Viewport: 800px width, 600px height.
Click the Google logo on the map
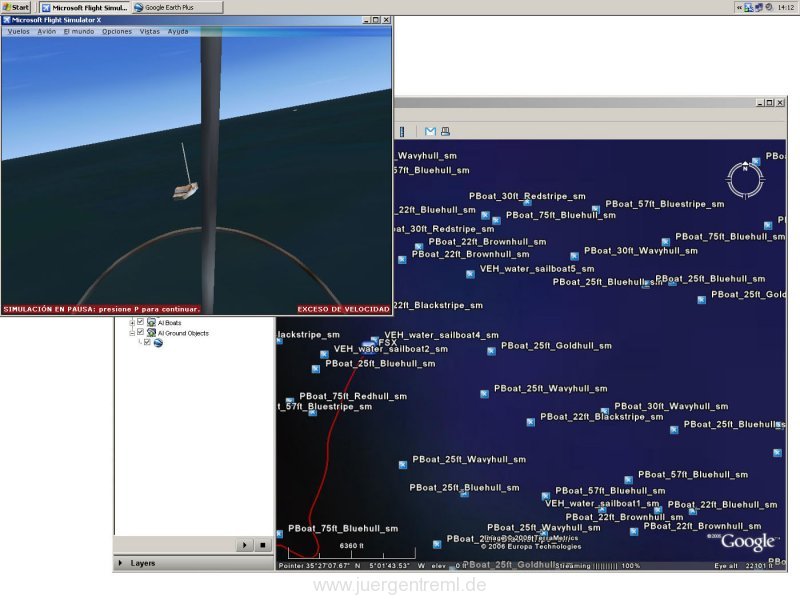747,541
